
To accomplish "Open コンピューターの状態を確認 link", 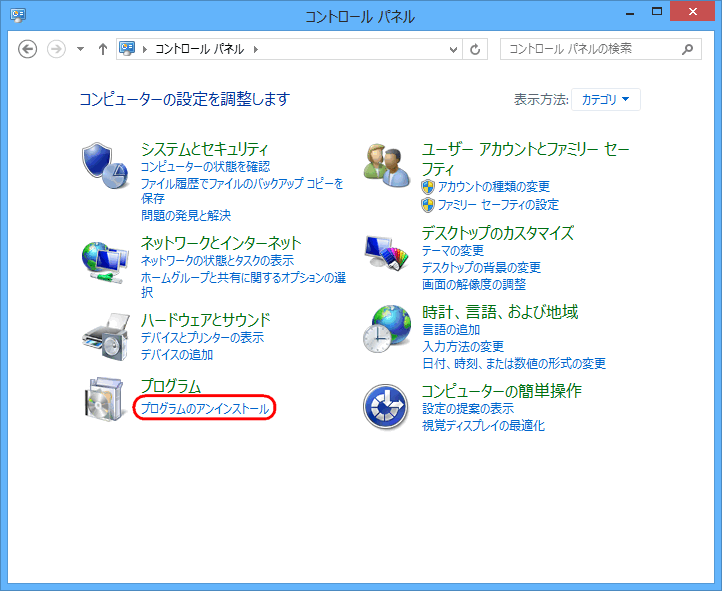I will [x=205, y=167].
